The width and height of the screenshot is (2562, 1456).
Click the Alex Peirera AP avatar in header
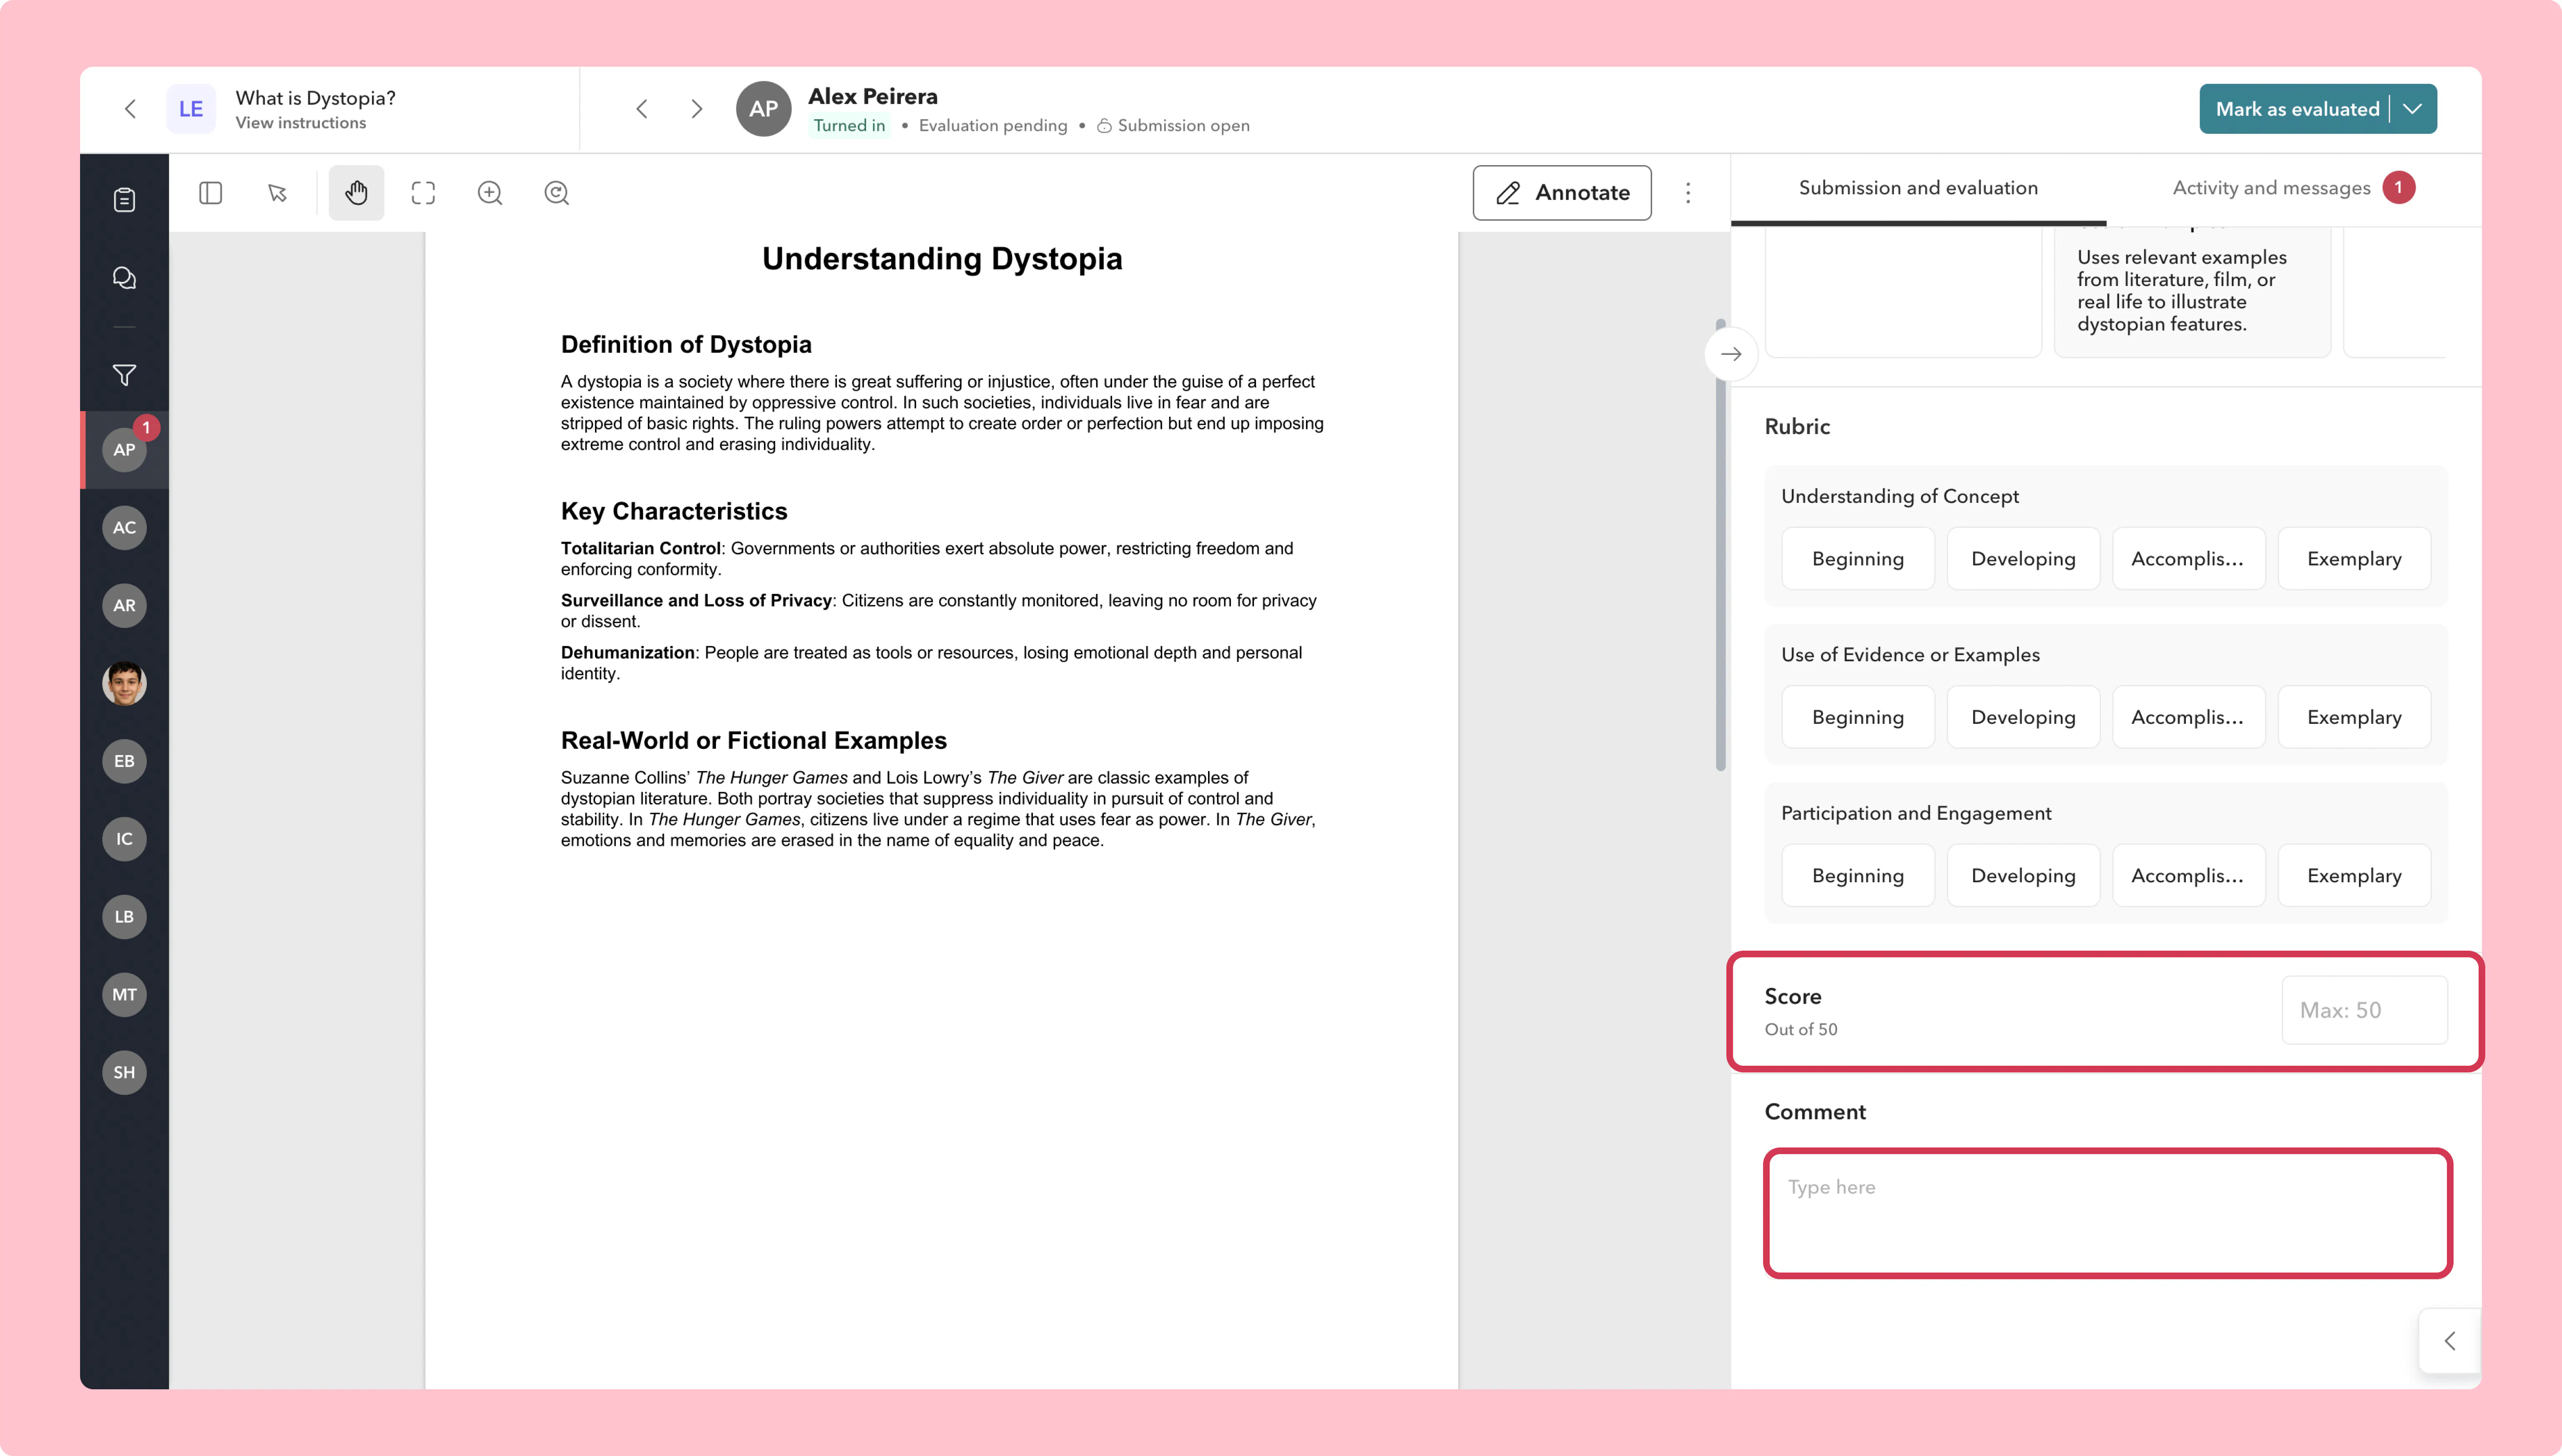click(764, 109)
